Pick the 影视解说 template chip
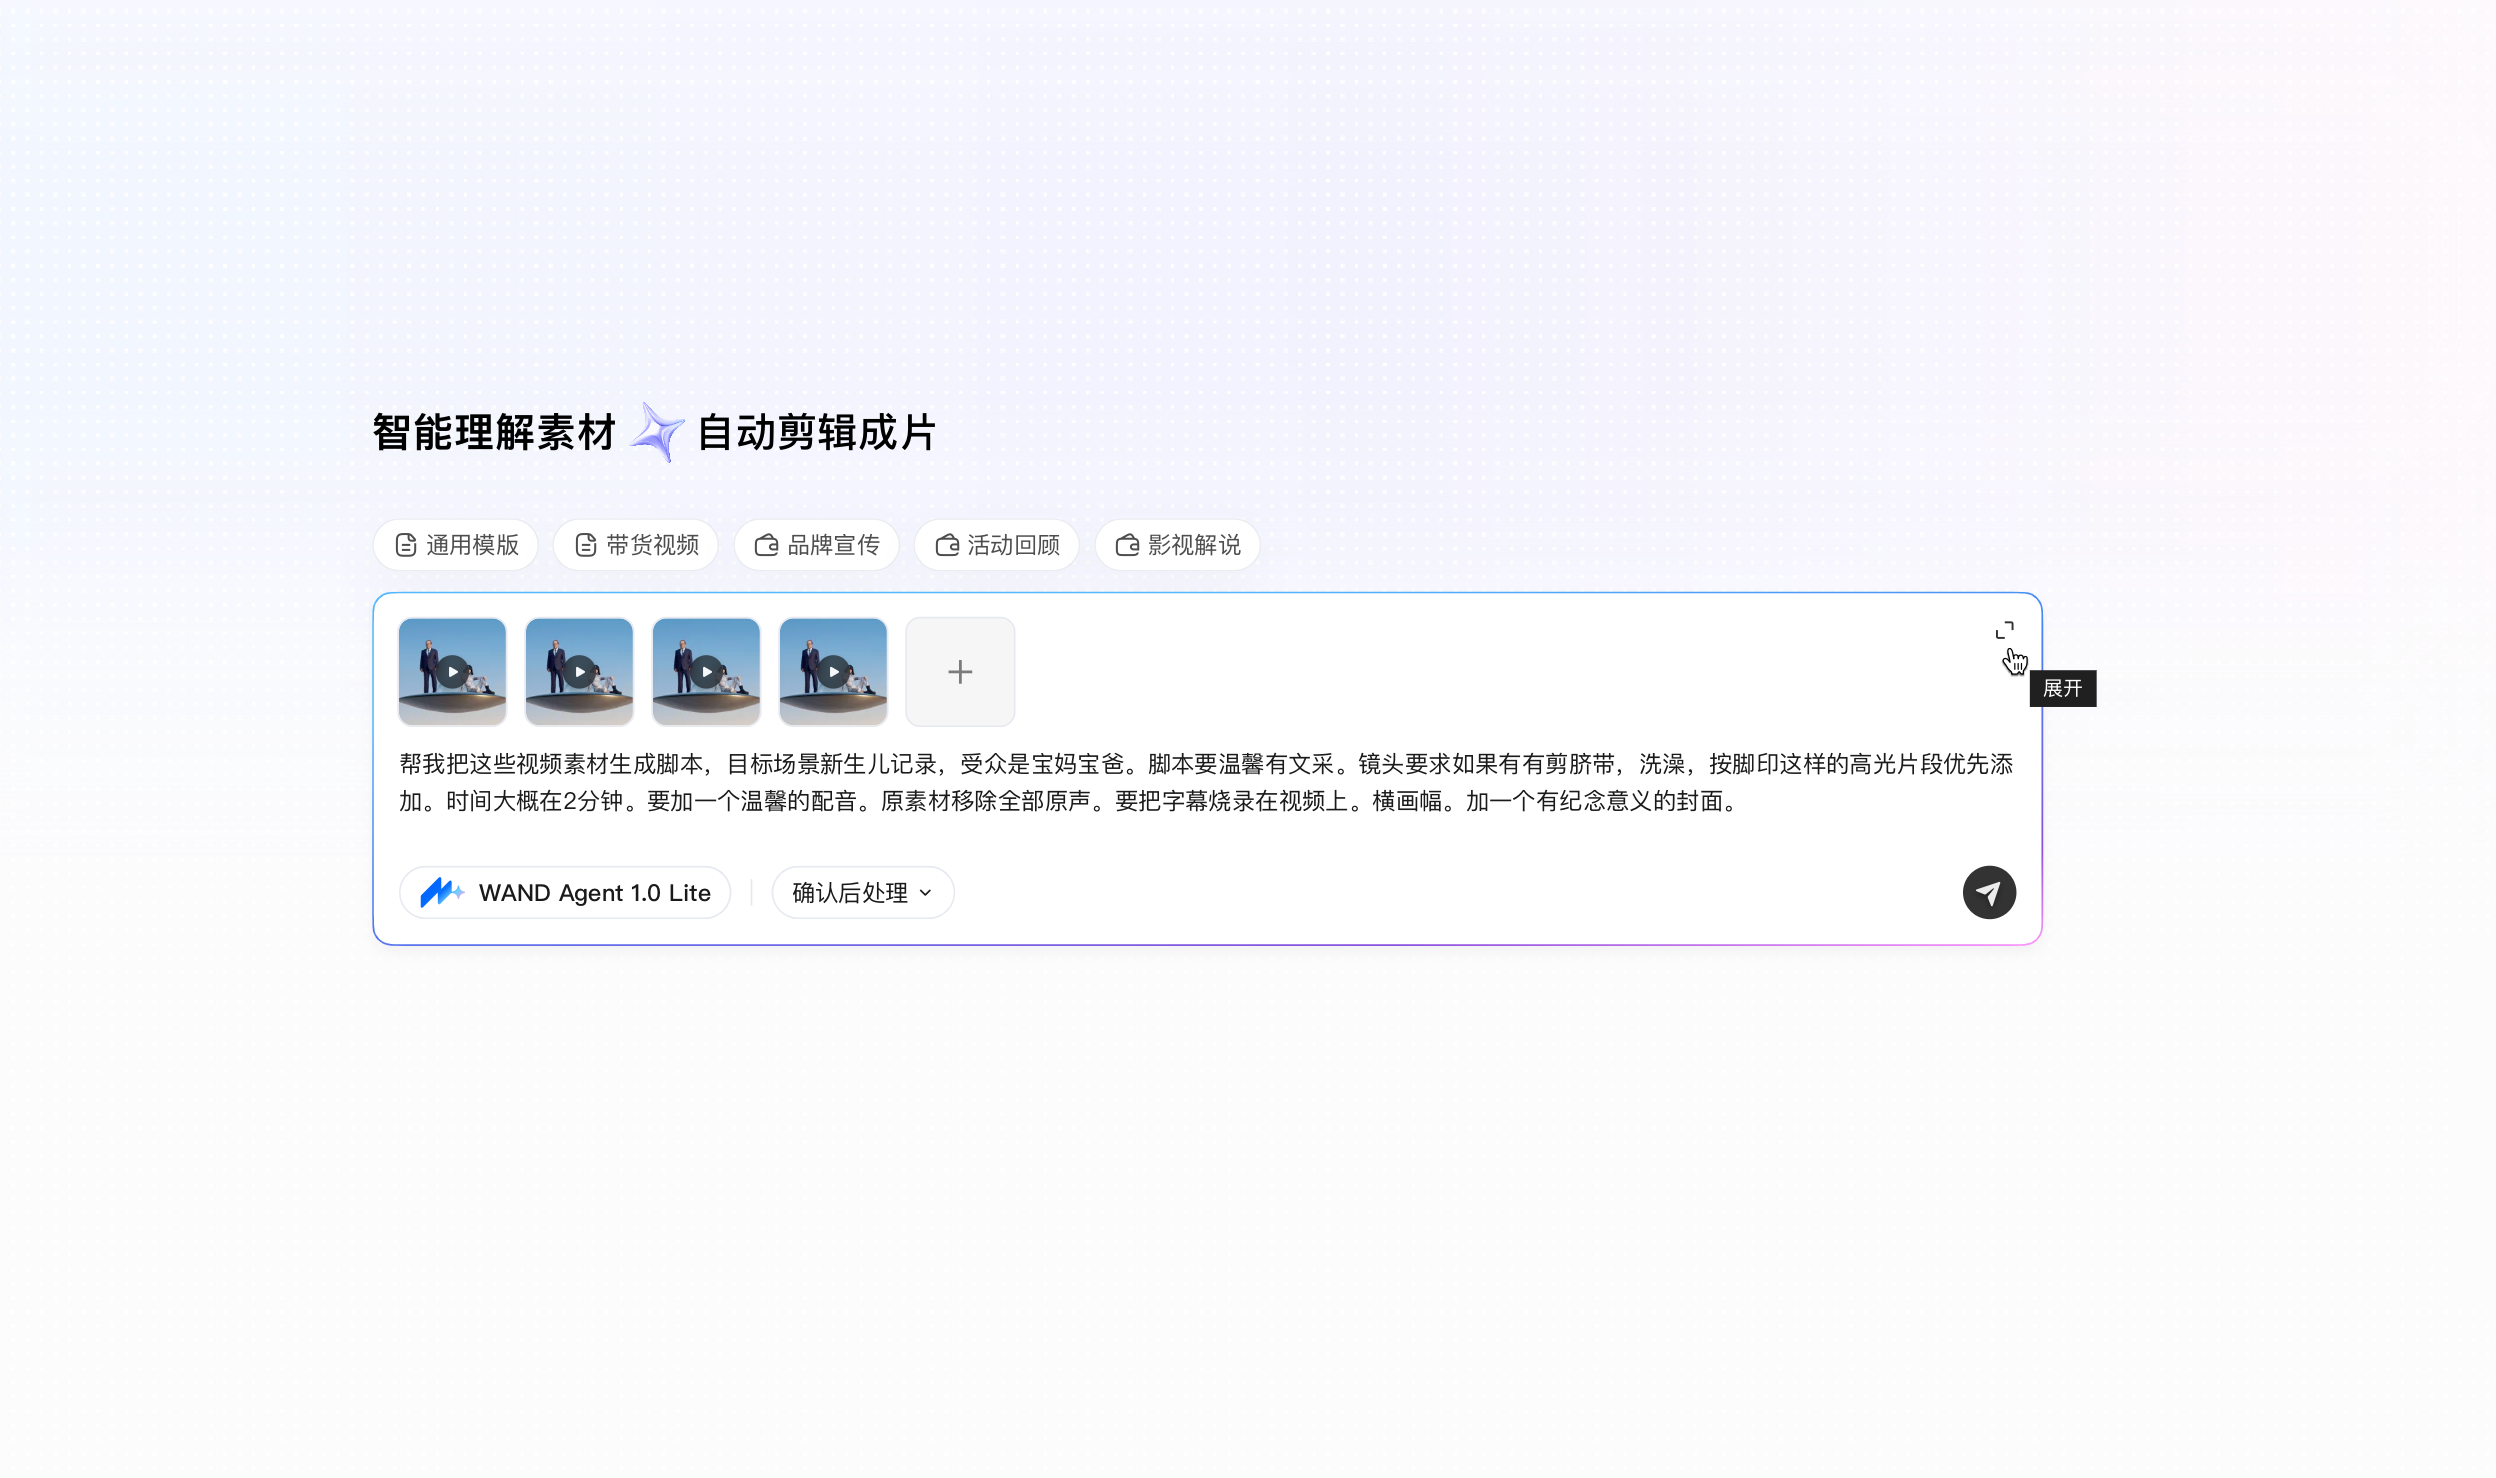The width and height of the screenshot is (2496, 1478). (1178, 545)
